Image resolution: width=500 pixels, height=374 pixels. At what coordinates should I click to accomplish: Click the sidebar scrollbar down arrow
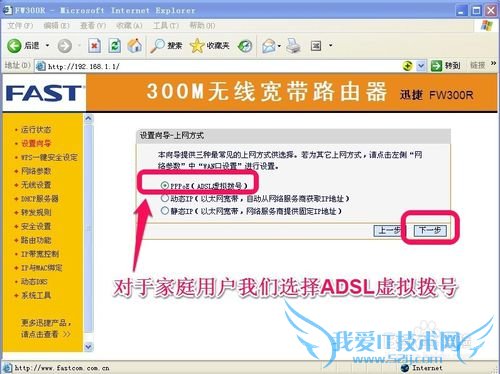88,347
